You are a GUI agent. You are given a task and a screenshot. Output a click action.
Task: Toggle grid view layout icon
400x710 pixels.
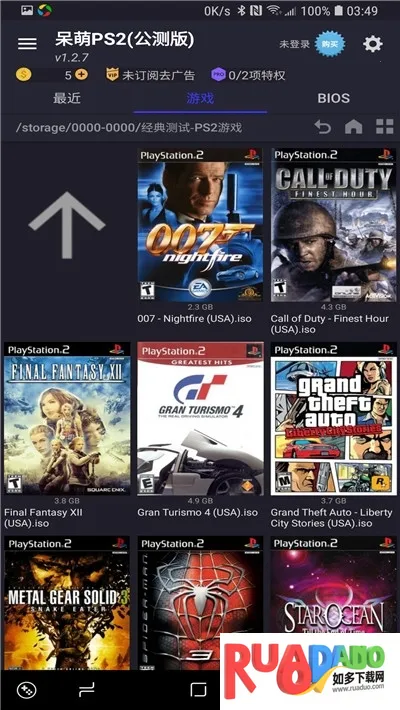coord(384,127)
